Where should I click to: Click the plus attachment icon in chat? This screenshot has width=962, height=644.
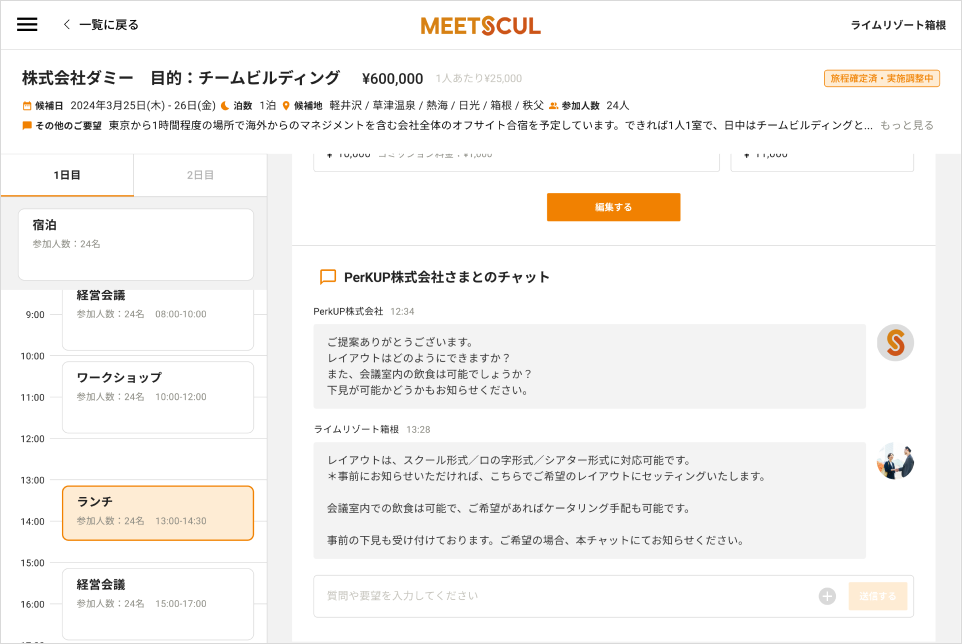click(827, 596)
